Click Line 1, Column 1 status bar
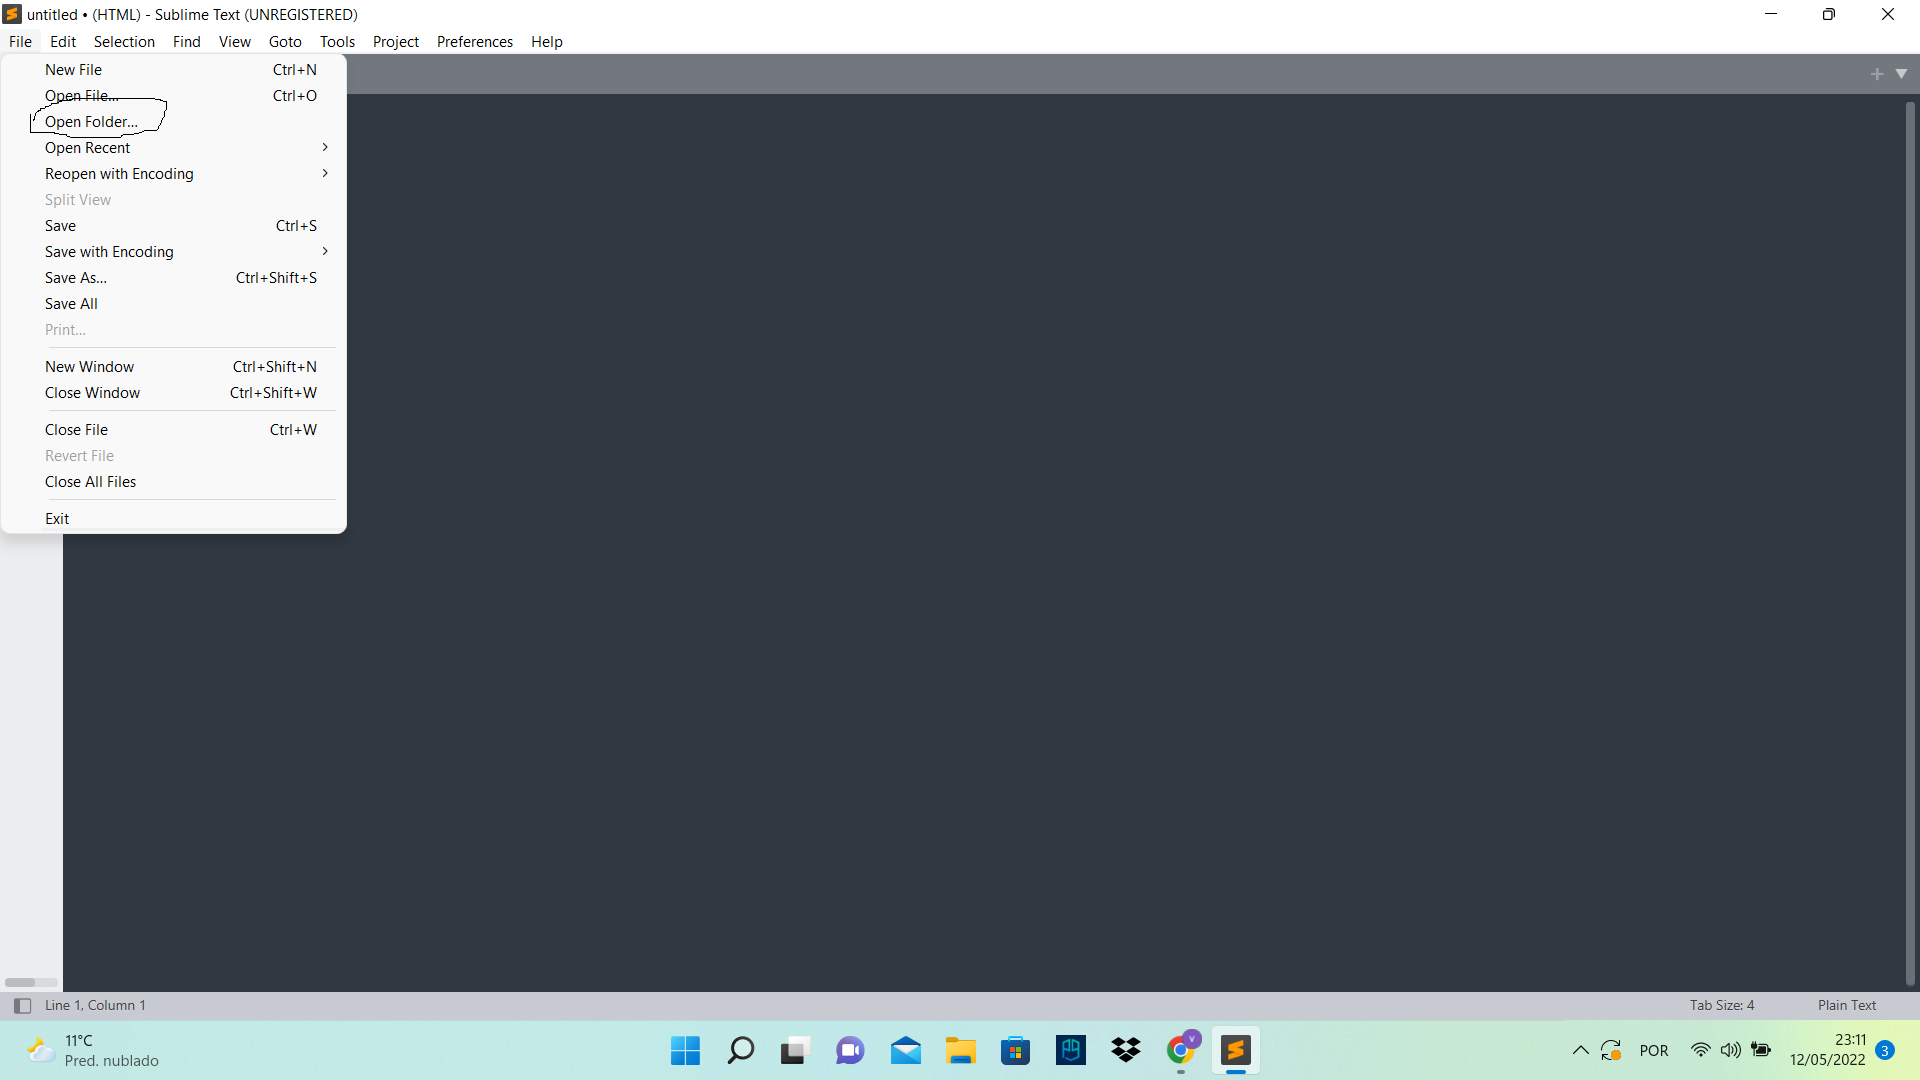The height and width of the screenshot is (1080, 1920). (96, 1005)
